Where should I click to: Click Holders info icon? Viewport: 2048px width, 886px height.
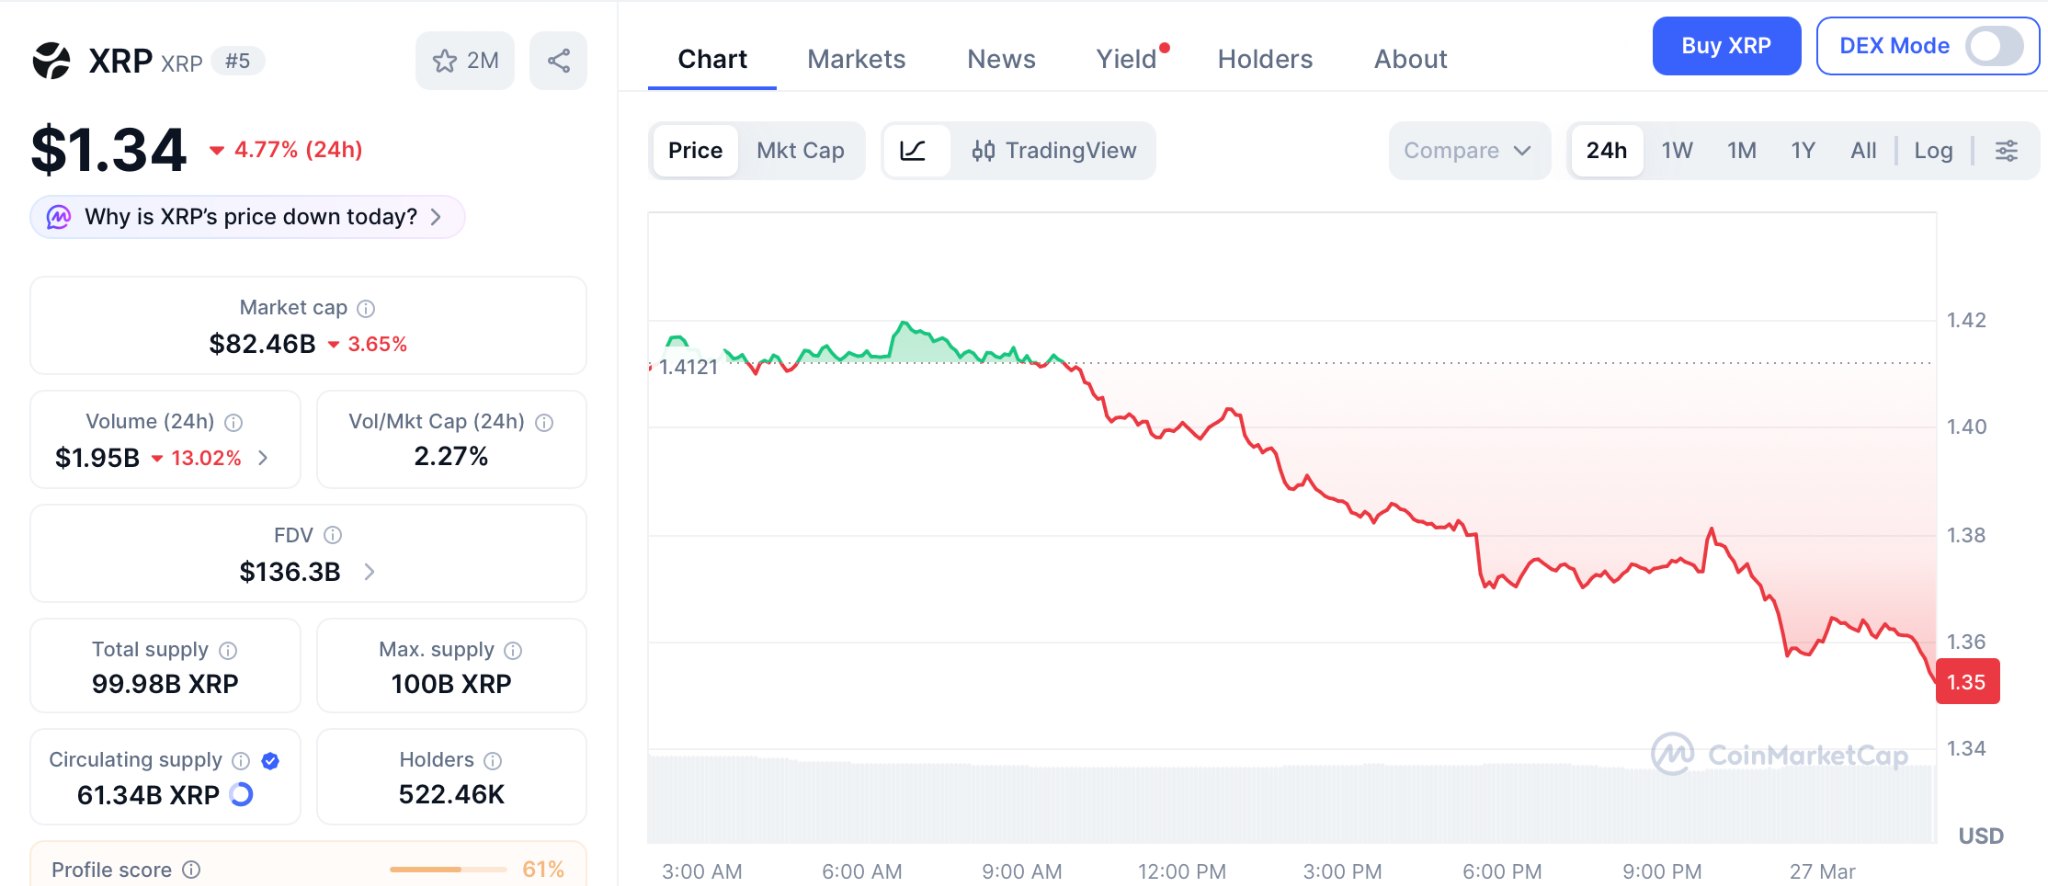coord(493,761)
